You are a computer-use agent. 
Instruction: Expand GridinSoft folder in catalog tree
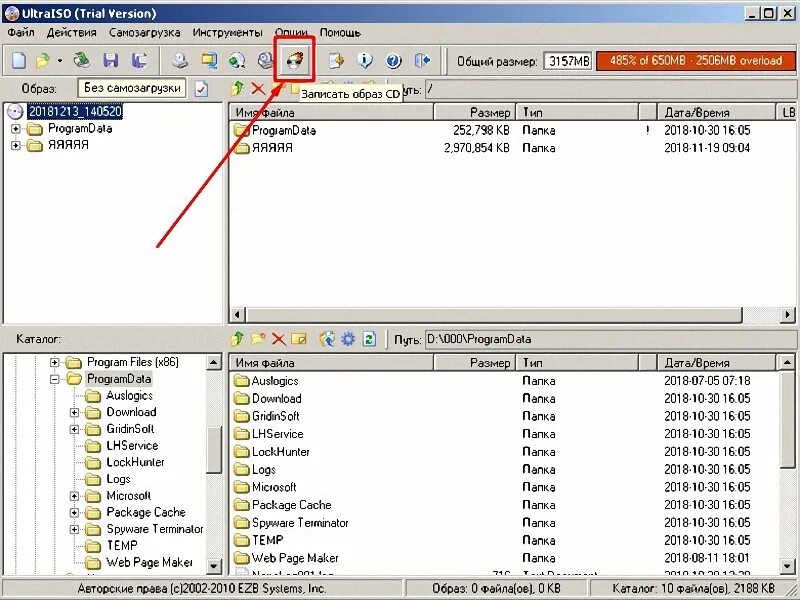click(74, 429)
